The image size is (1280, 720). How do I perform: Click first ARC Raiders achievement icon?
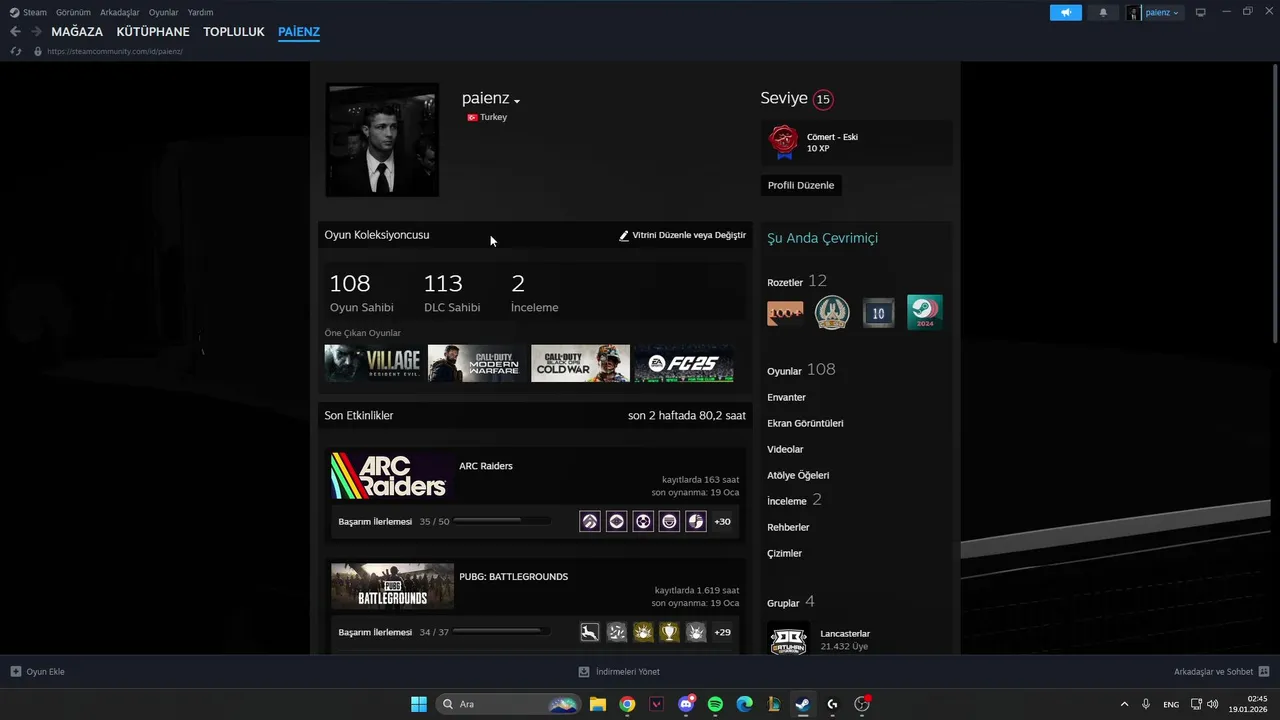(x=590, y=521)
